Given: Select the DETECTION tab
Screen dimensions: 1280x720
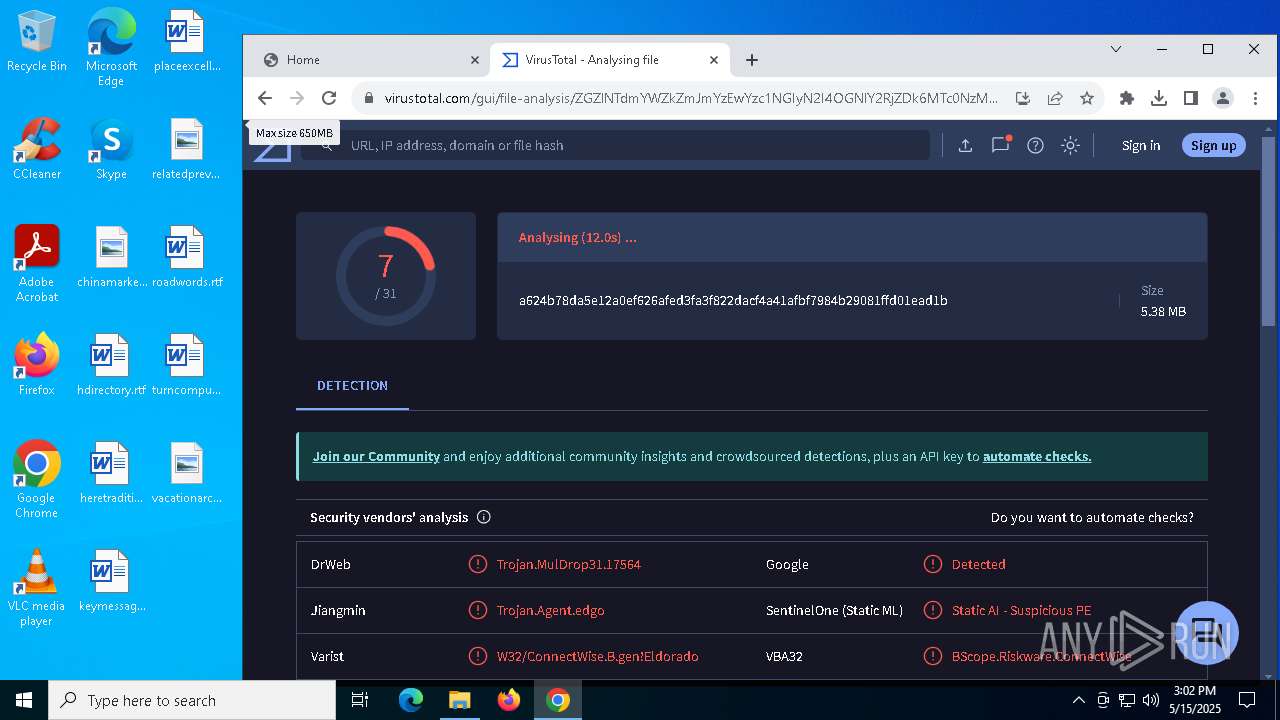Looking at the screenshot, I should coord(352,386).
